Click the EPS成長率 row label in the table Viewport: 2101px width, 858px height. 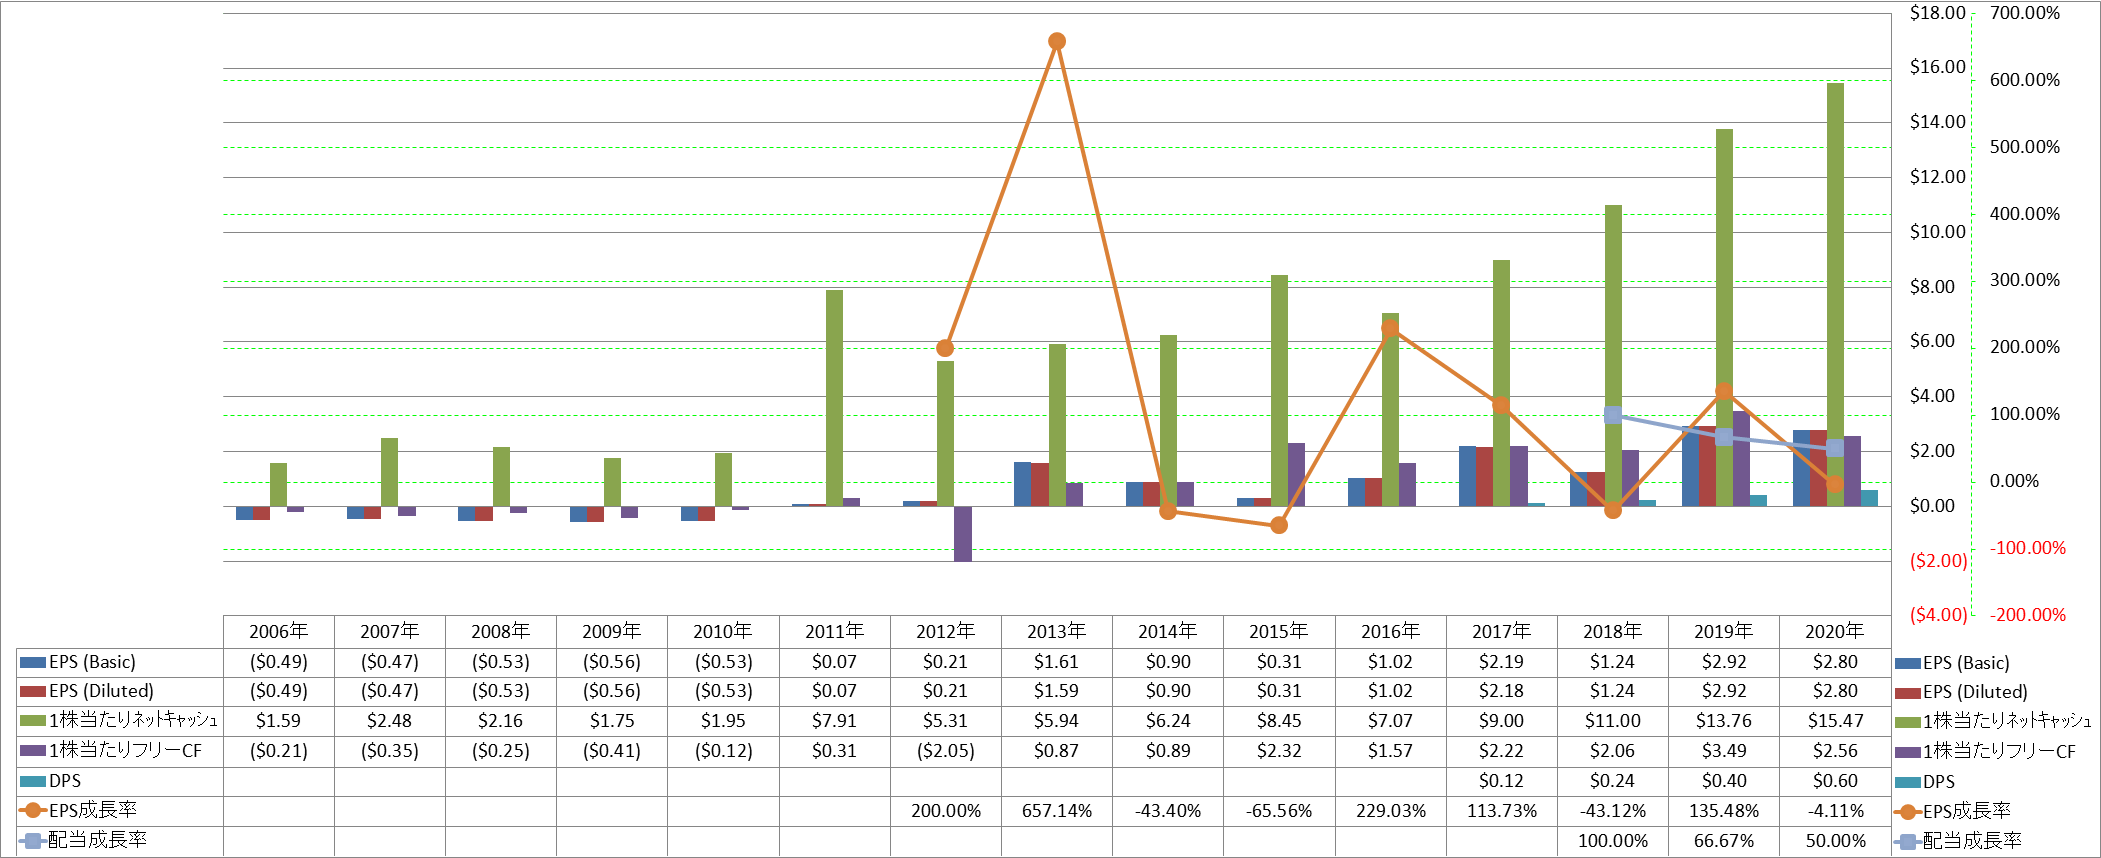point(92,810)
